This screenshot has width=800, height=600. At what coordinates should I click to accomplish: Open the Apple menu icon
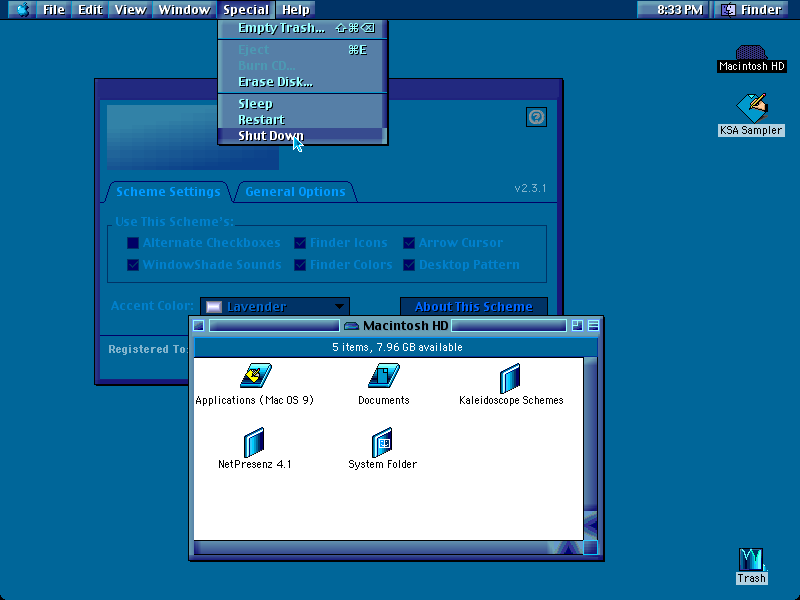pyautogui.click(x=22, y=9)
